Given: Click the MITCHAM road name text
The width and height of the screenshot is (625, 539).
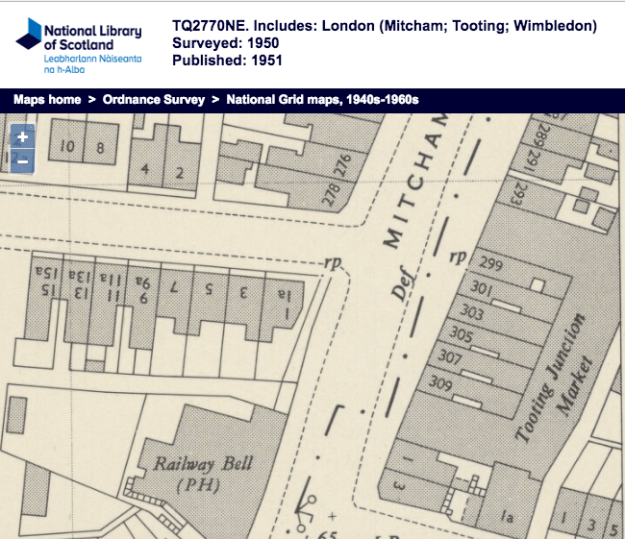Looking at the screenshot, I should tap(415, 189).
